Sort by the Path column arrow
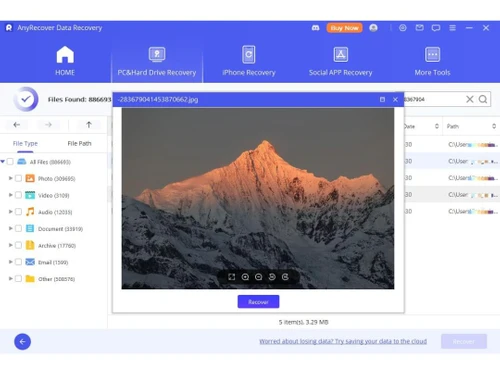This screenshot has height=375, width=500. coord(494,126)
